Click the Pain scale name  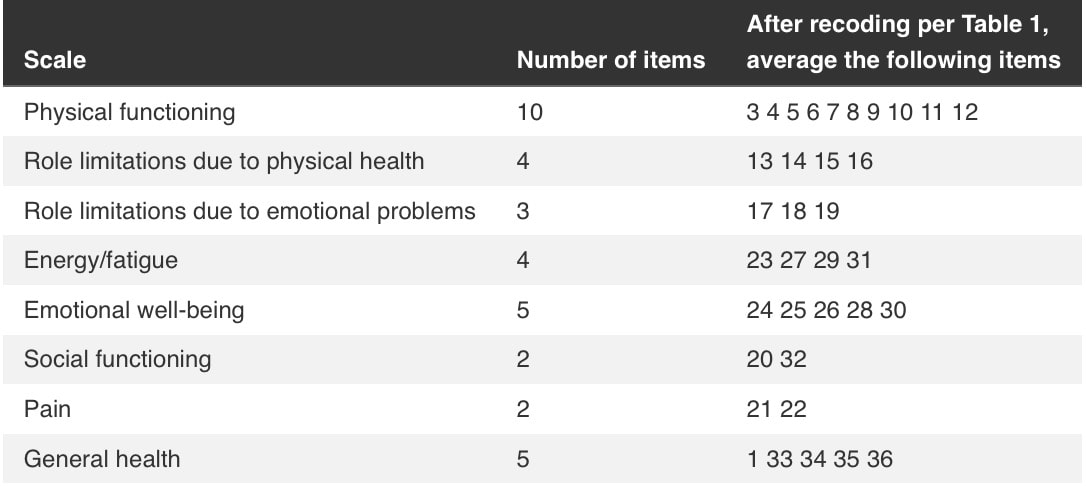(47, 408)
